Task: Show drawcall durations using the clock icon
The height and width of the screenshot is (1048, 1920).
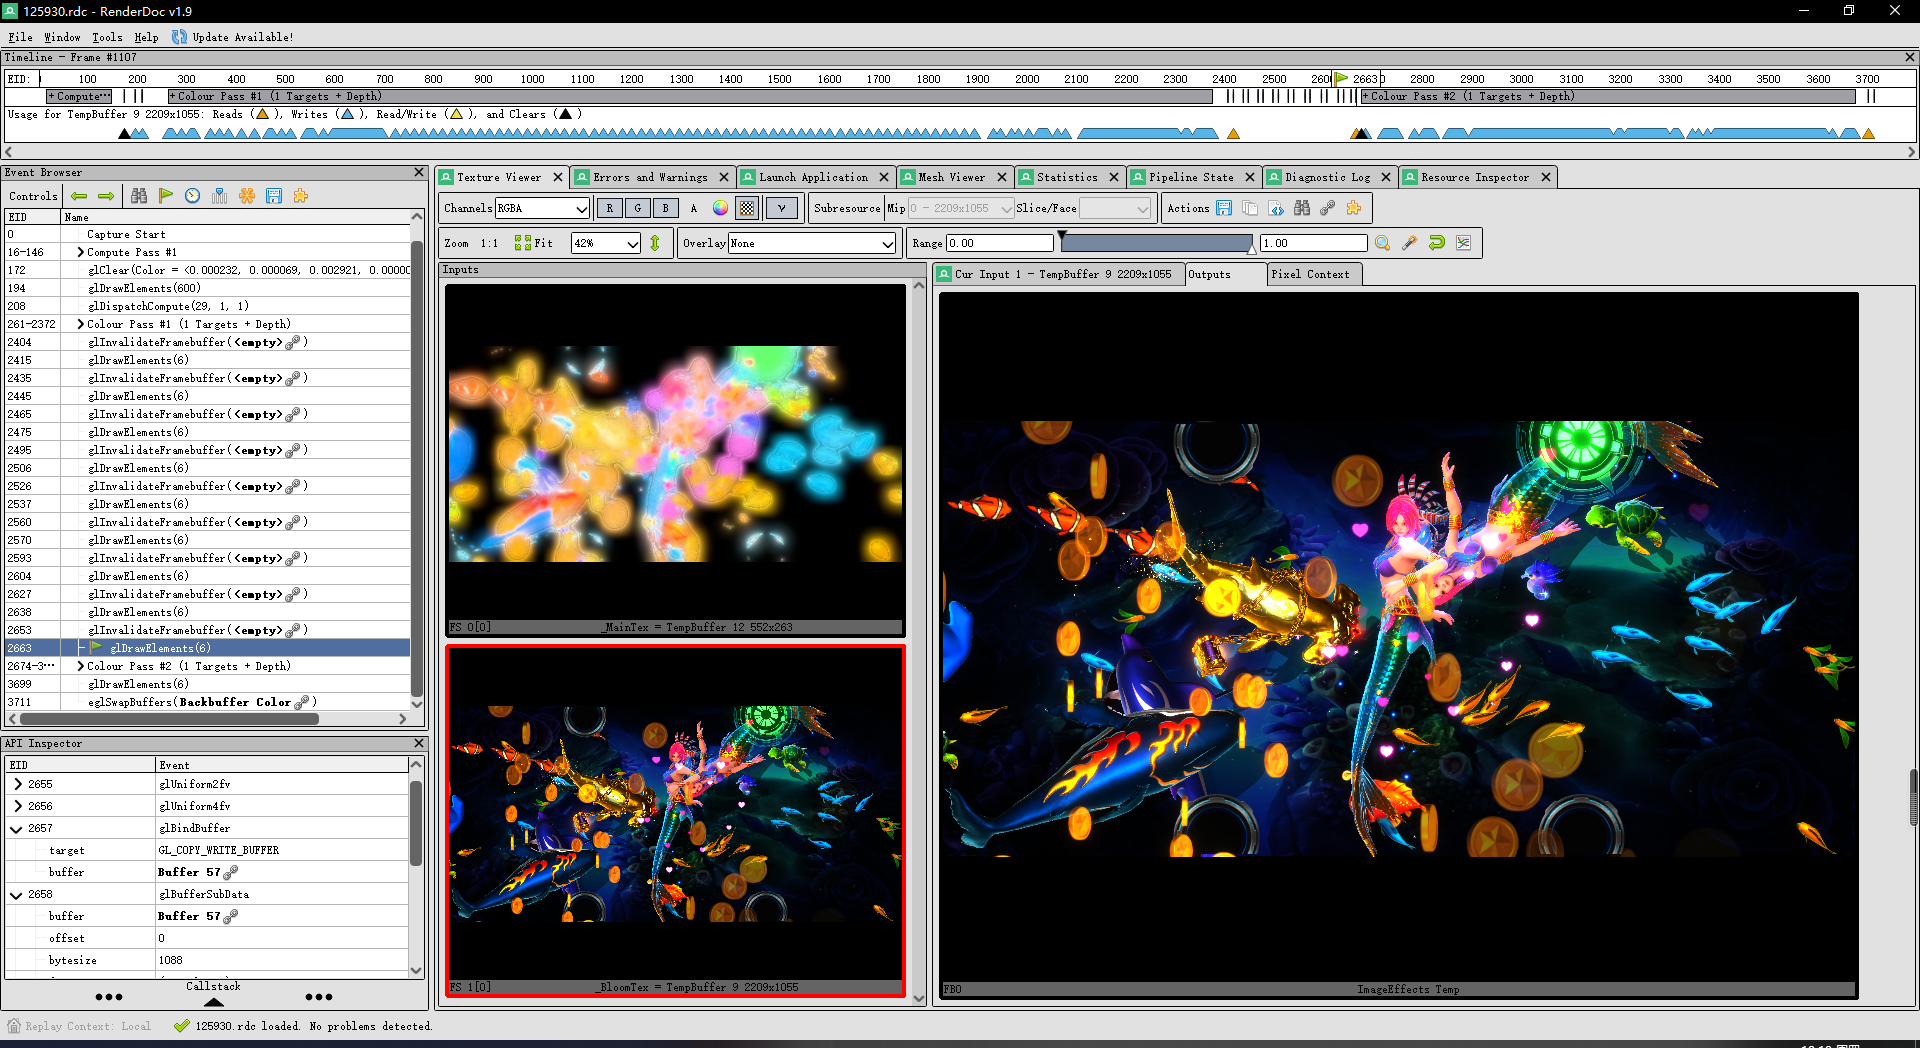Action: point(192,196)
